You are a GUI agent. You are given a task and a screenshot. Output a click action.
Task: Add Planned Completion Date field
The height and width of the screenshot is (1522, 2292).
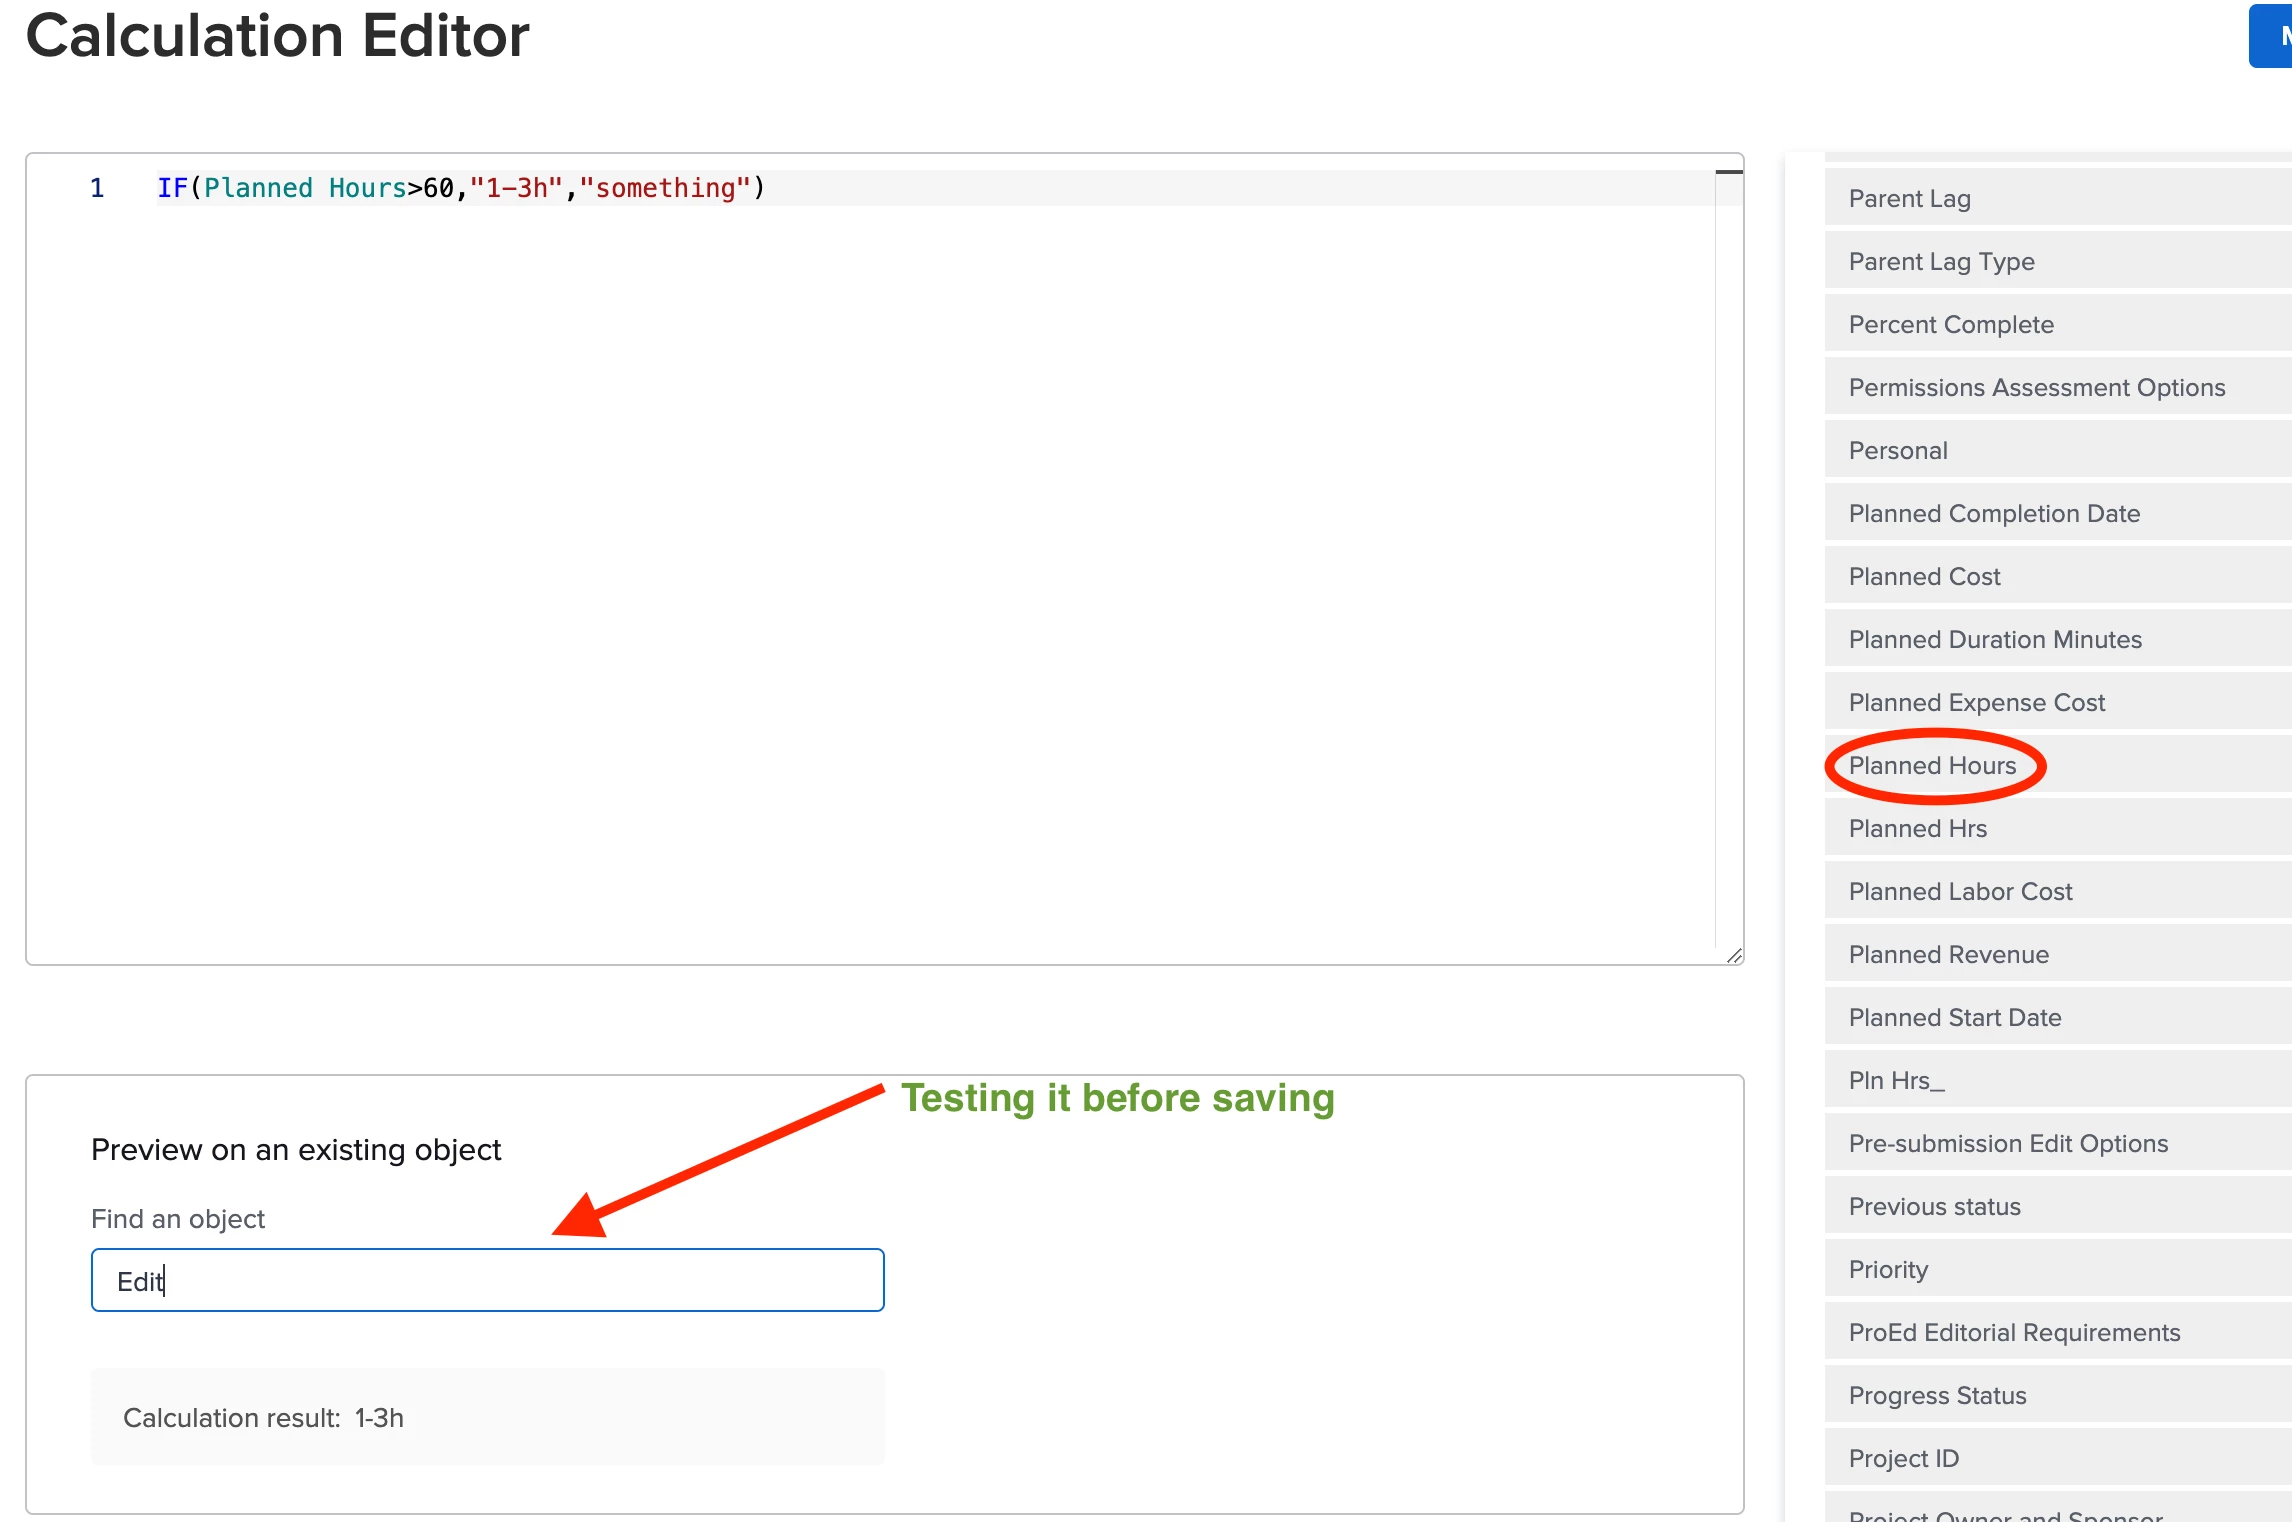point(1993,513)
